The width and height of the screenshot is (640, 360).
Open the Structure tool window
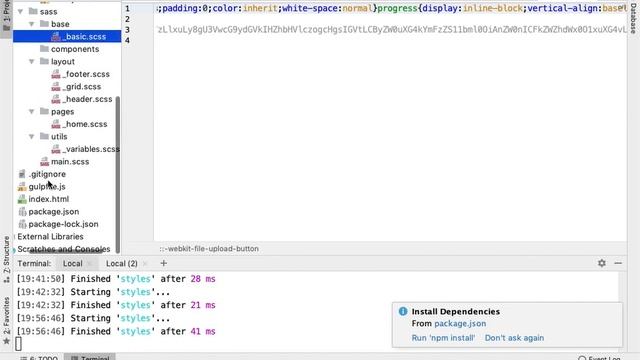click(6, 259)
